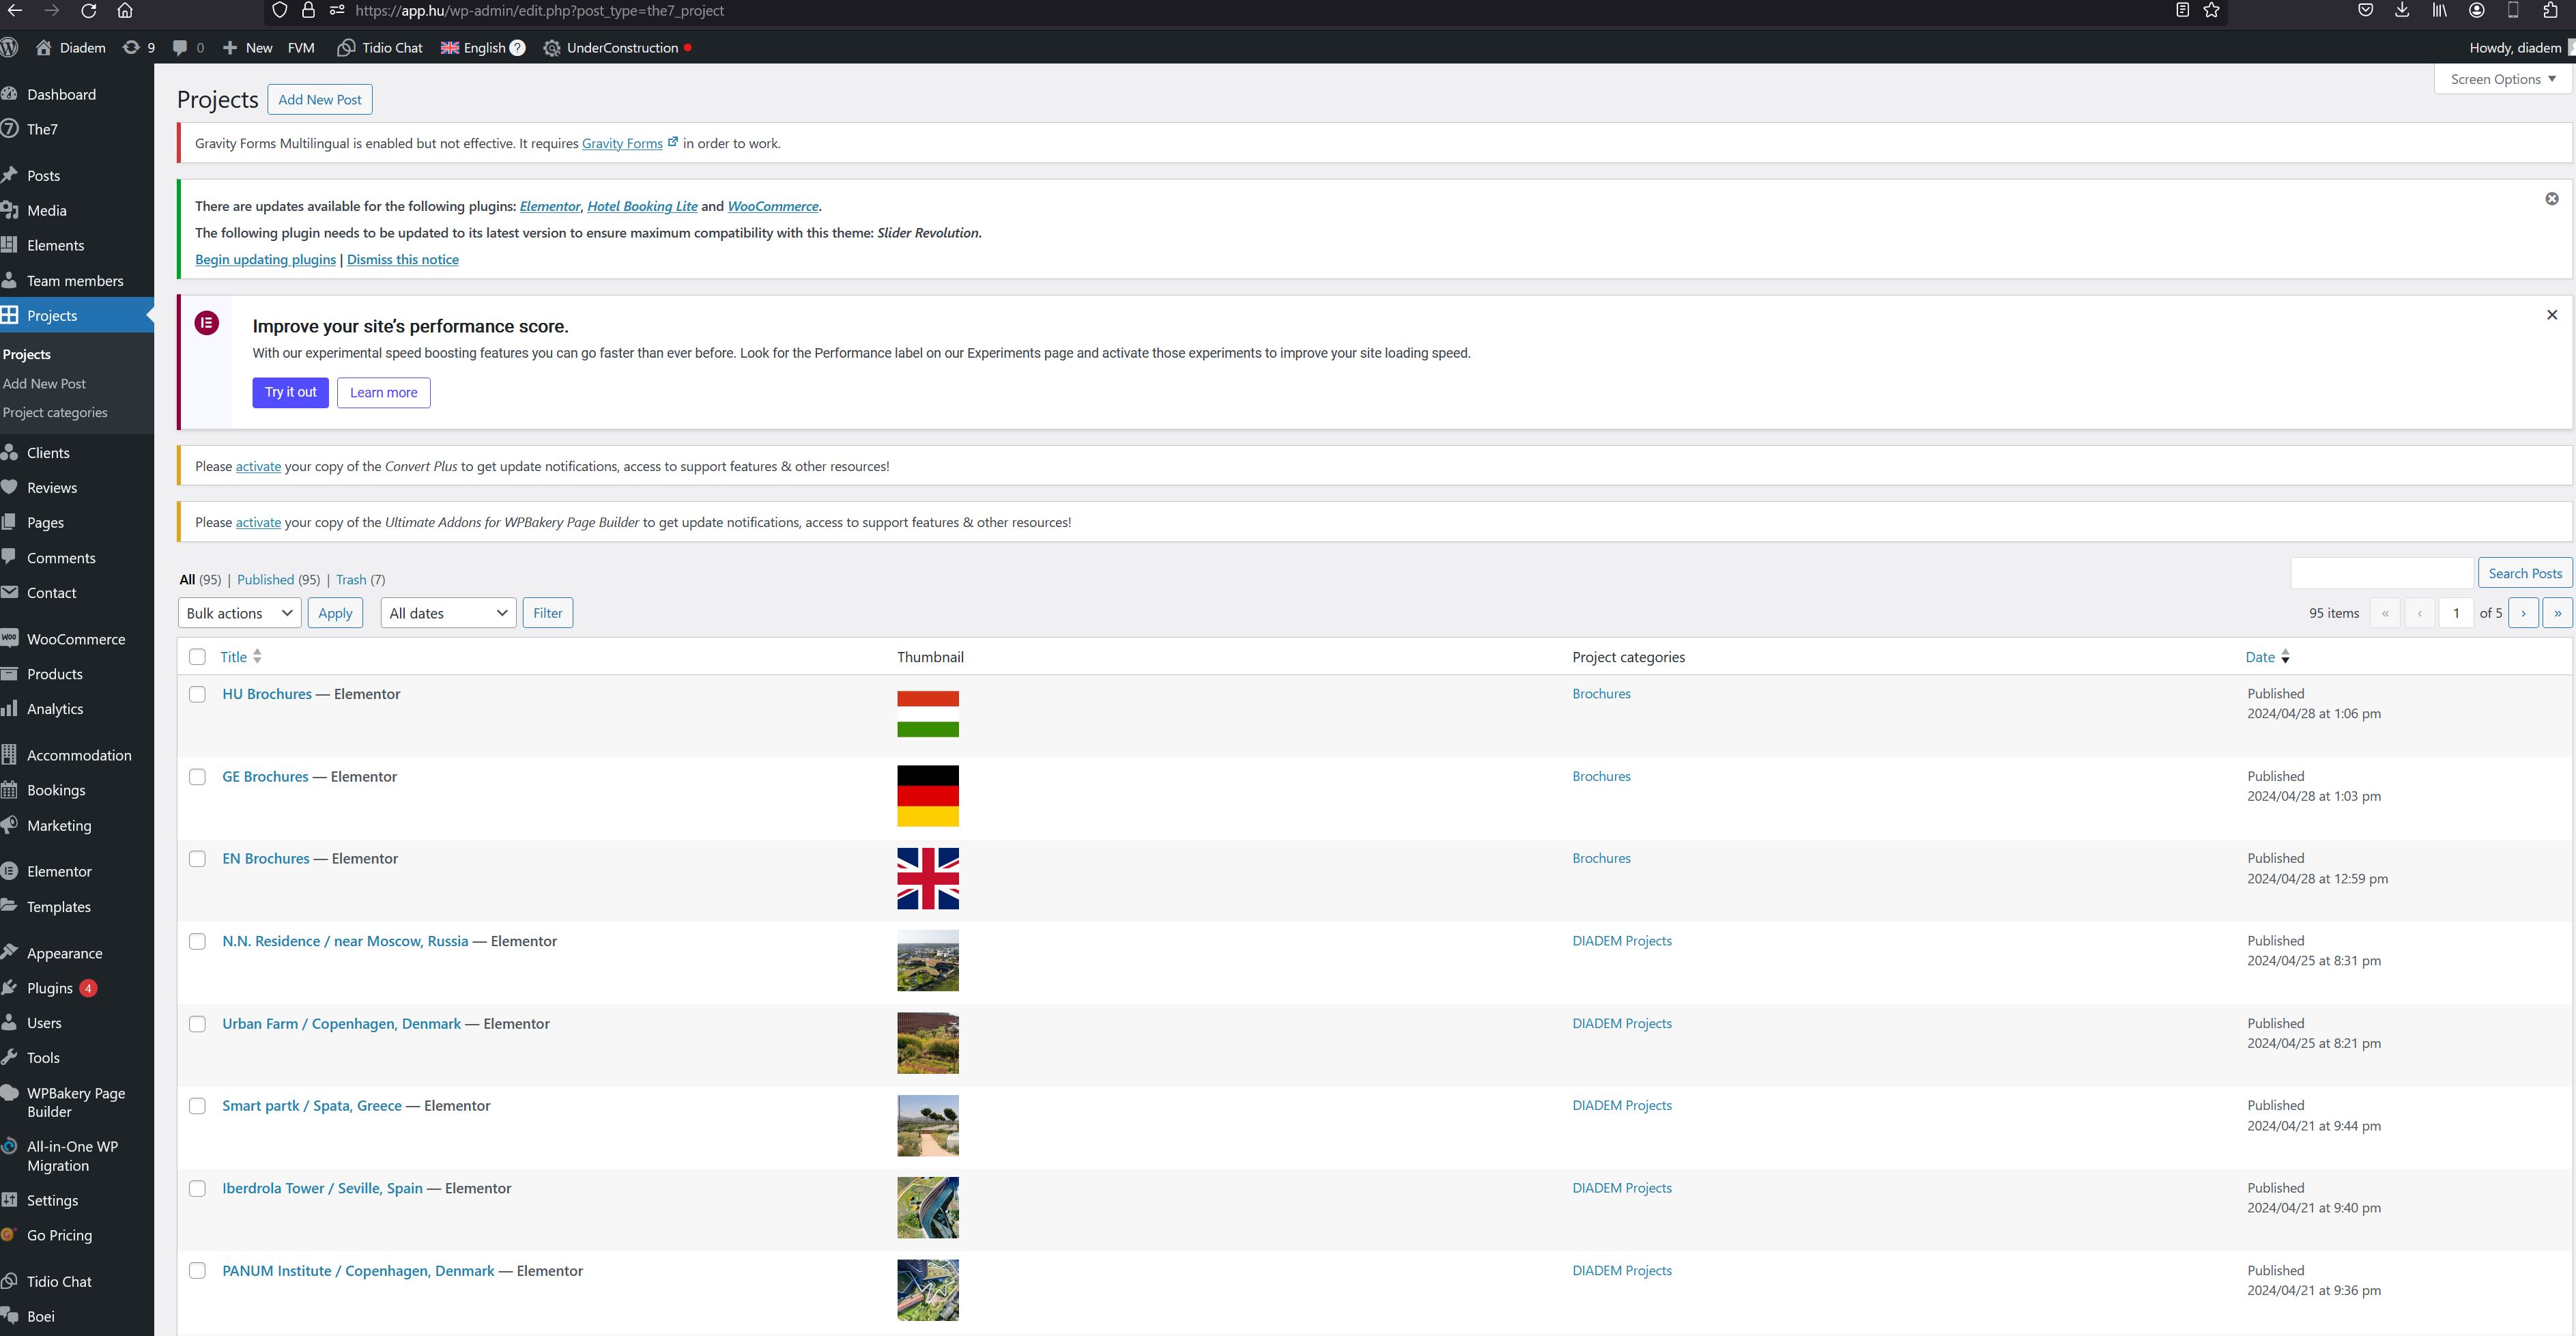Click the UnderConstruction gear icon
2576x1336 pixels.
coord(551,47)
